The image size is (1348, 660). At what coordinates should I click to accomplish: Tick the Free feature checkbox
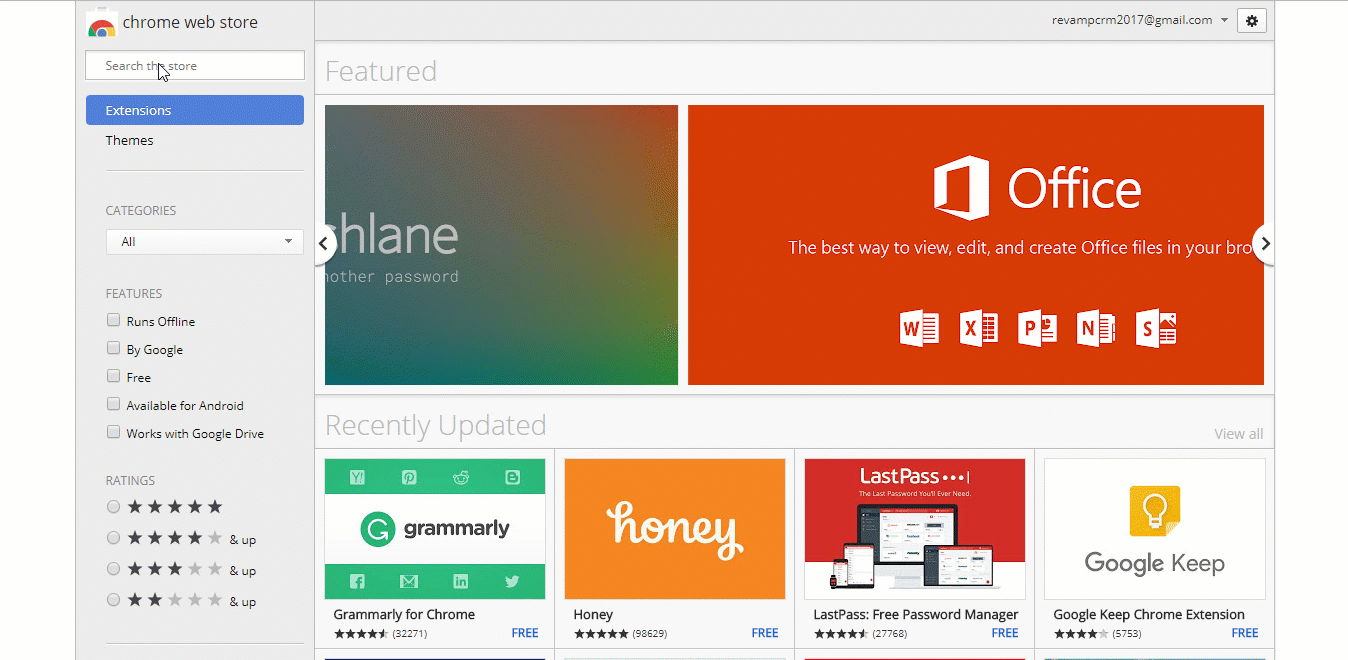click(113, 377)
